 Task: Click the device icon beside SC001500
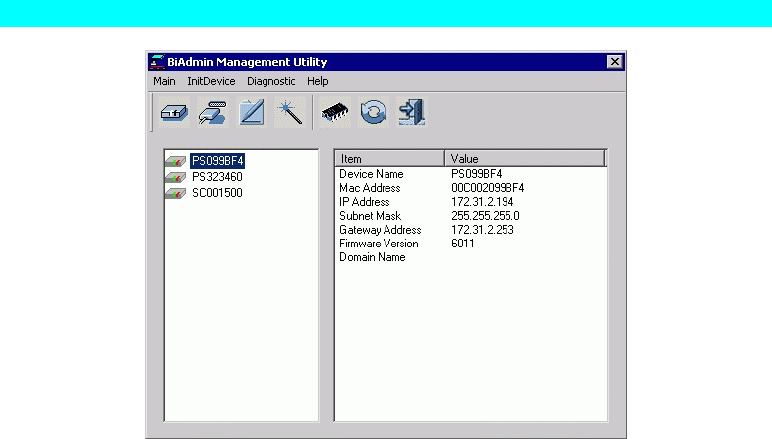176,193
